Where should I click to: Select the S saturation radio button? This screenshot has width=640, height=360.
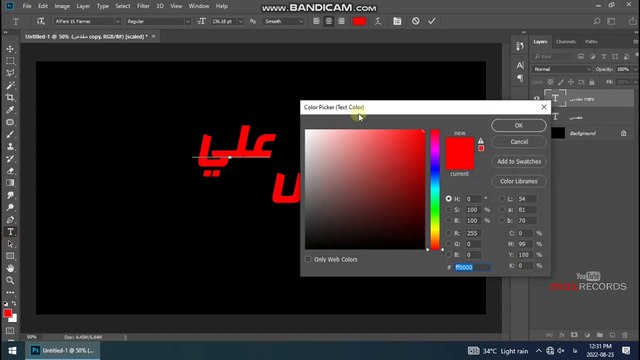449,209
